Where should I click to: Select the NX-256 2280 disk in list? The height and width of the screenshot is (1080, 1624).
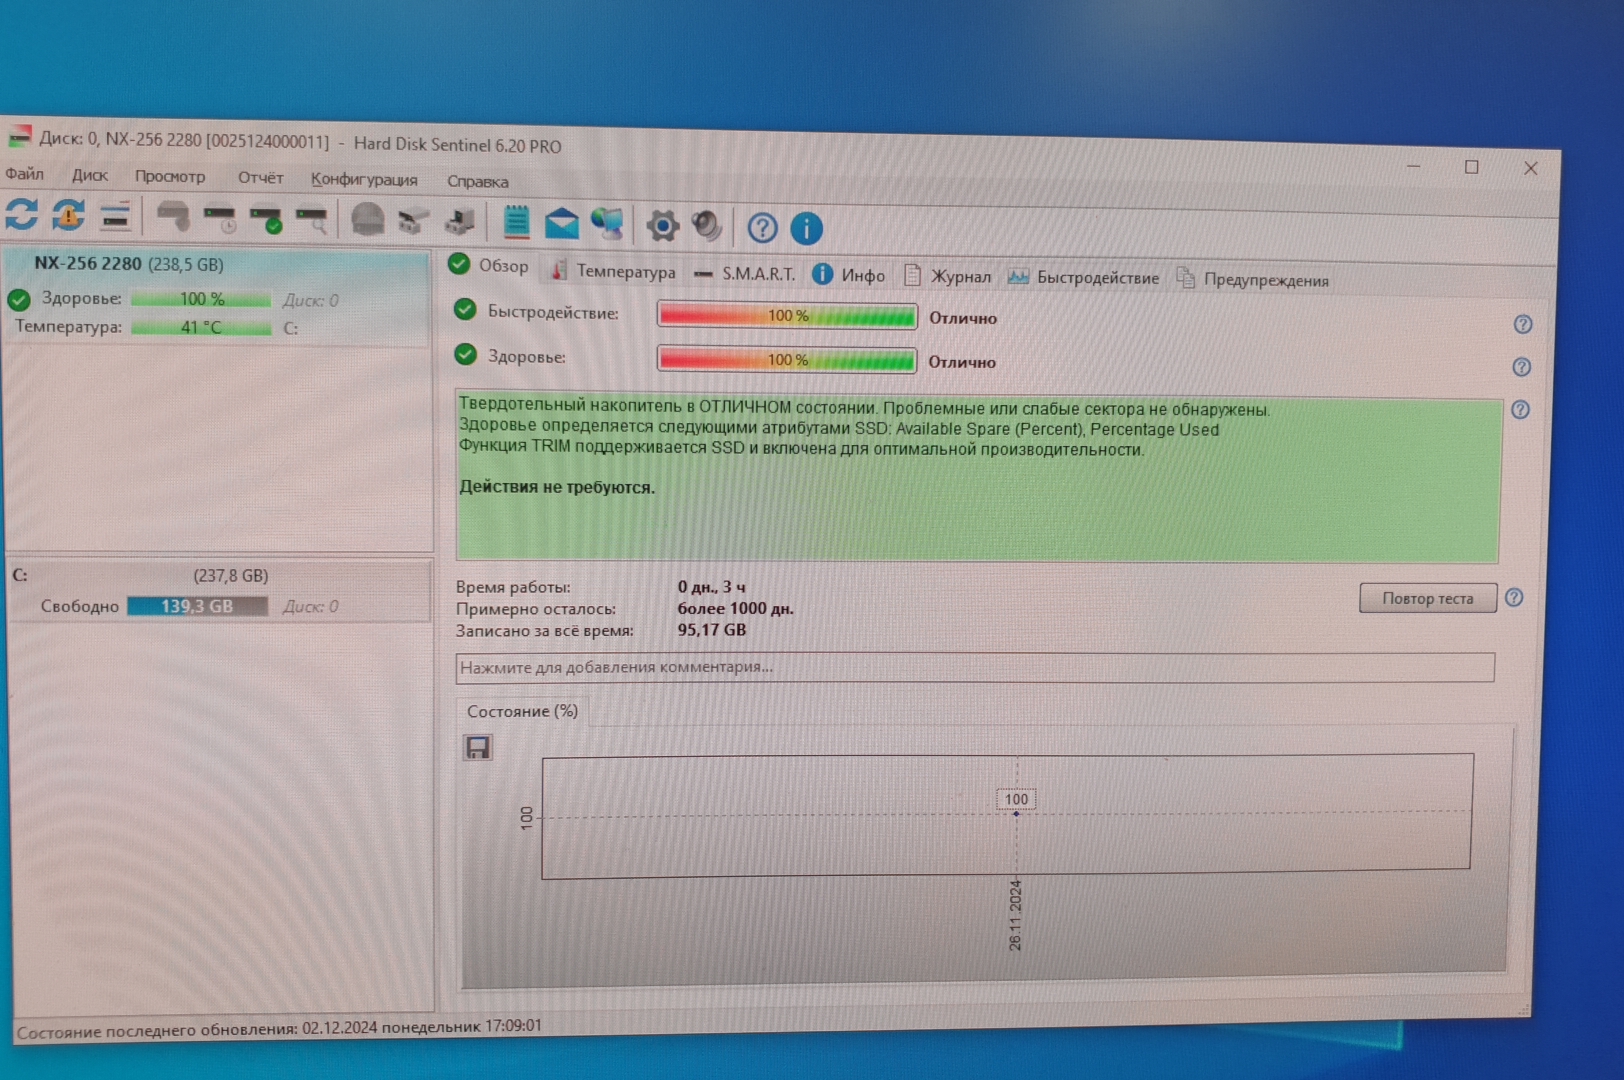[x=128, y=264]
